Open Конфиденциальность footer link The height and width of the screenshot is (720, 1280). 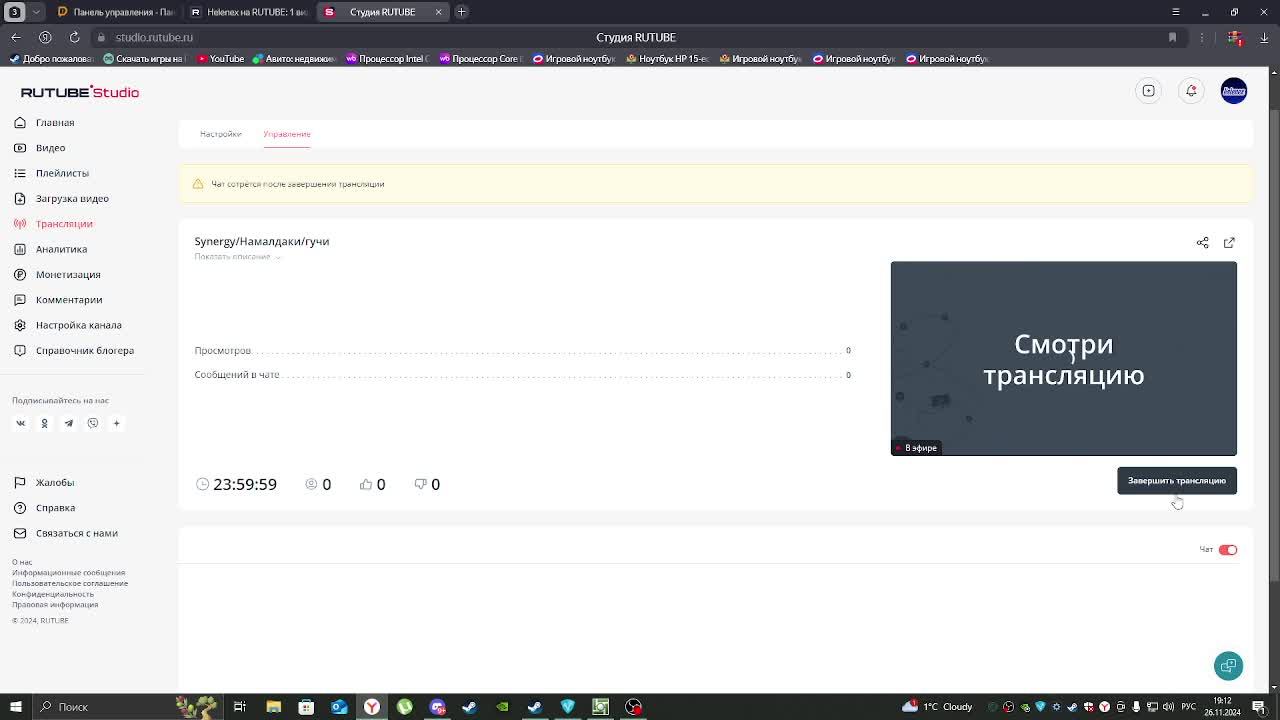click(x=53, y=594)
